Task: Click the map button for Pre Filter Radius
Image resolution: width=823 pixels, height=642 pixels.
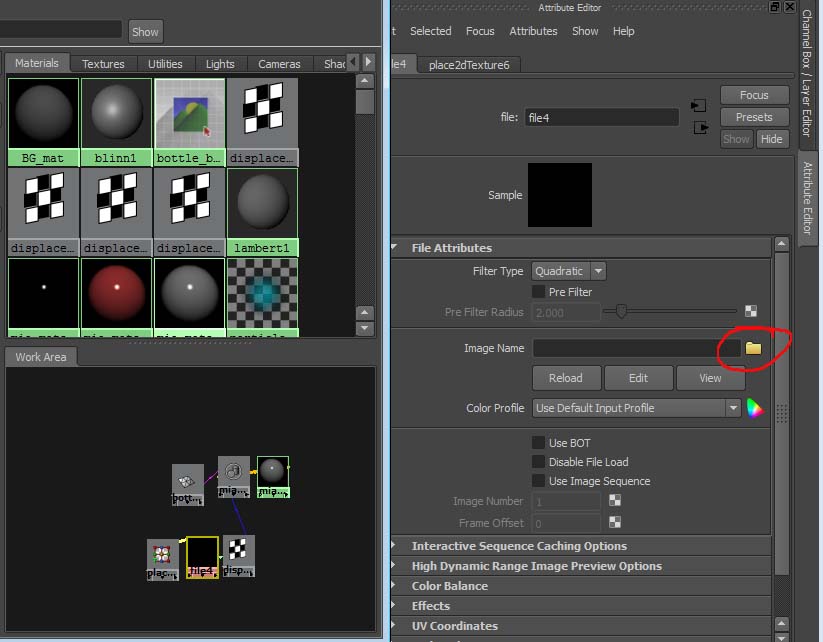Action: [751, 311]
